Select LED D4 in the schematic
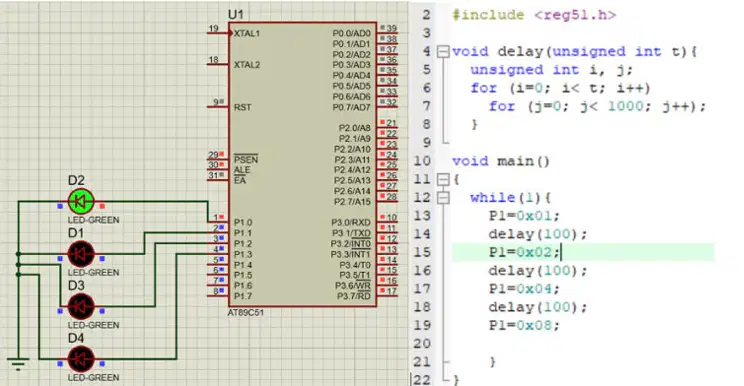 tap(81, 359)
